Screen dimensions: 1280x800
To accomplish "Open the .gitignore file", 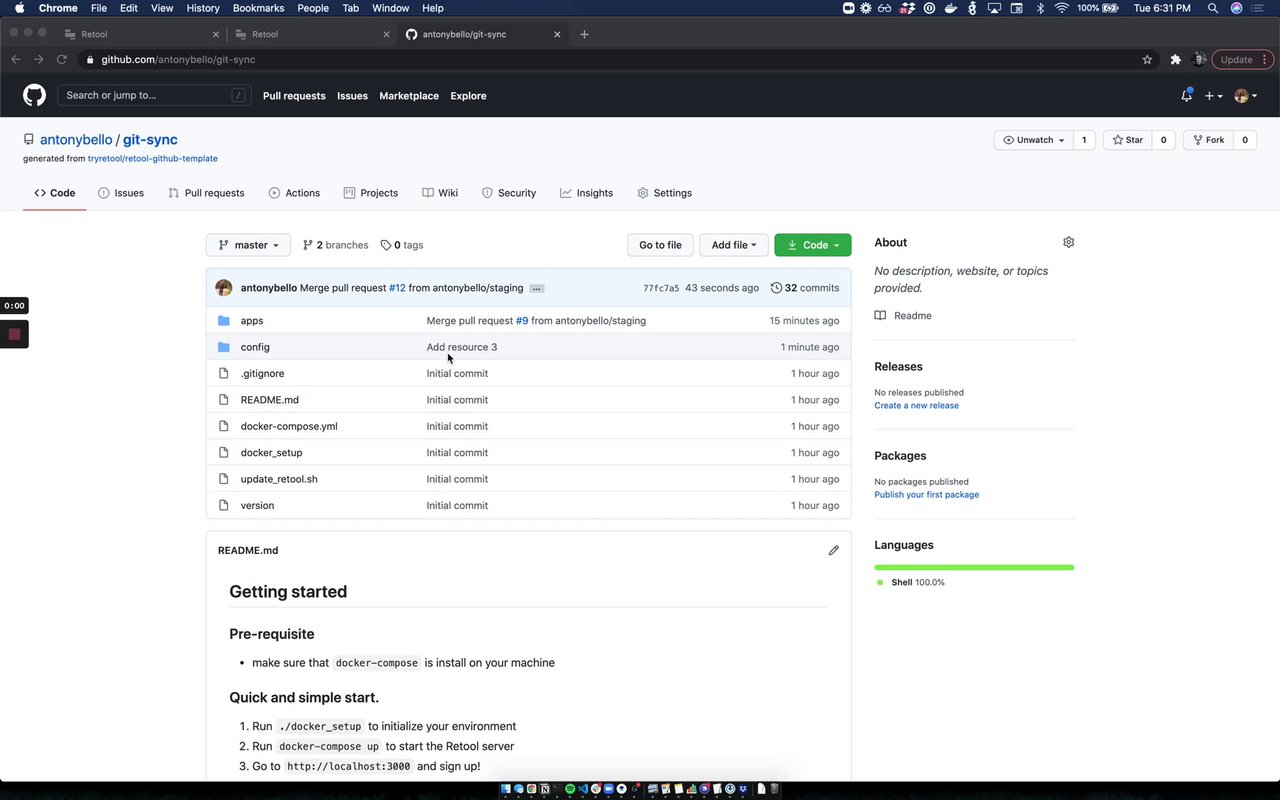I will coord(262,374).
